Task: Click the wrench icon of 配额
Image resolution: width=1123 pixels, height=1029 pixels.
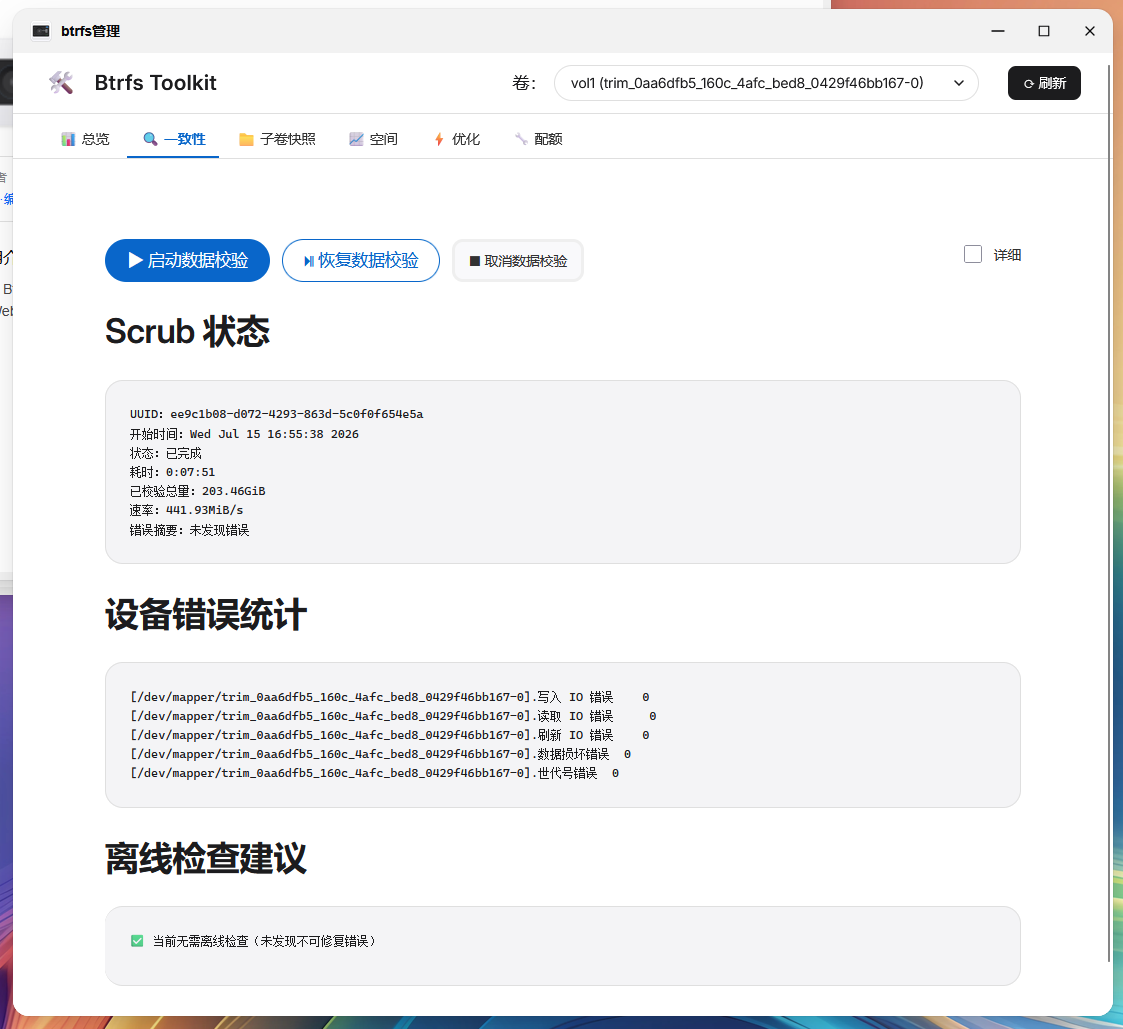Action: click(x=521, y=139)
